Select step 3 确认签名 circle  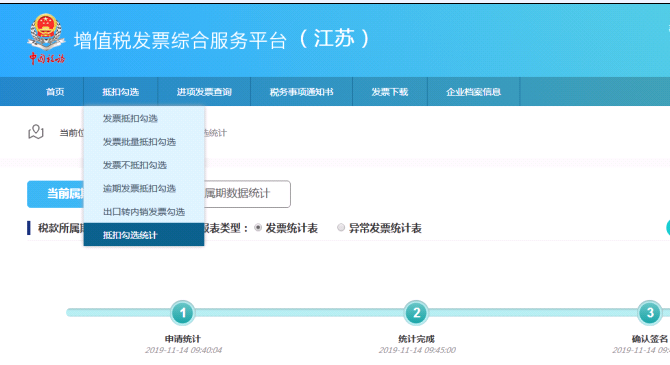[650, 313]
